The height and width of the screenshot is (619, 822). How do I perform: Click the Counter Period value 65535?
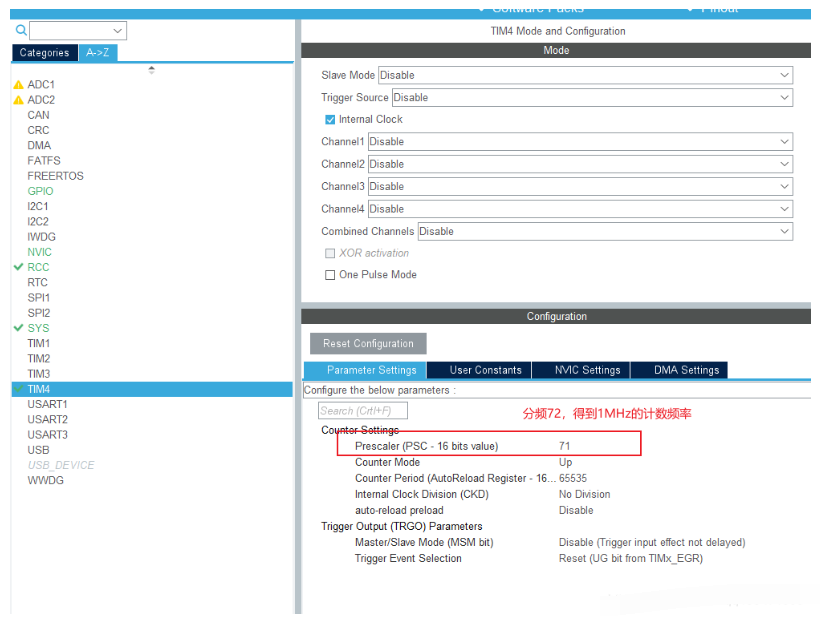573,479
